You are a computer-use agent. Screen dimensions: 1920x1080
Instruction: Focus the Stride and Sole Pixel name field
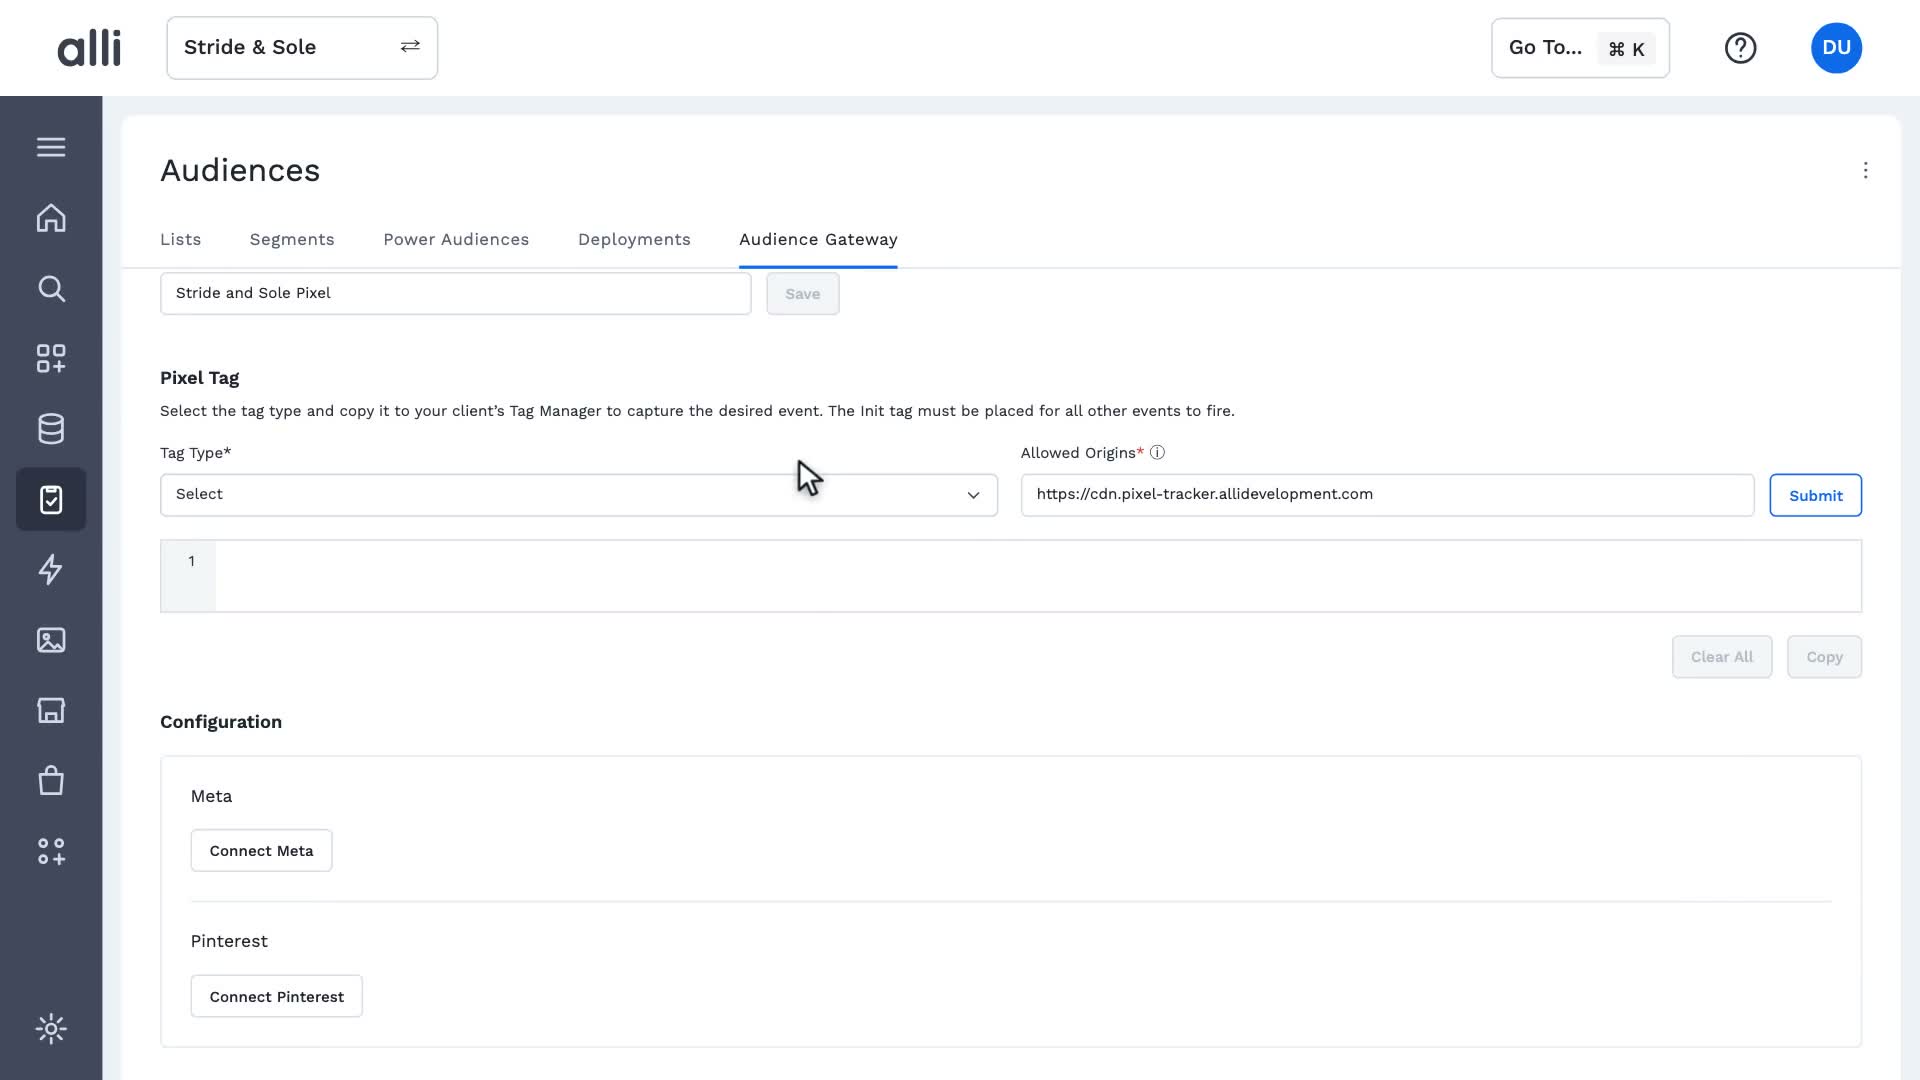tap(455, 294)
